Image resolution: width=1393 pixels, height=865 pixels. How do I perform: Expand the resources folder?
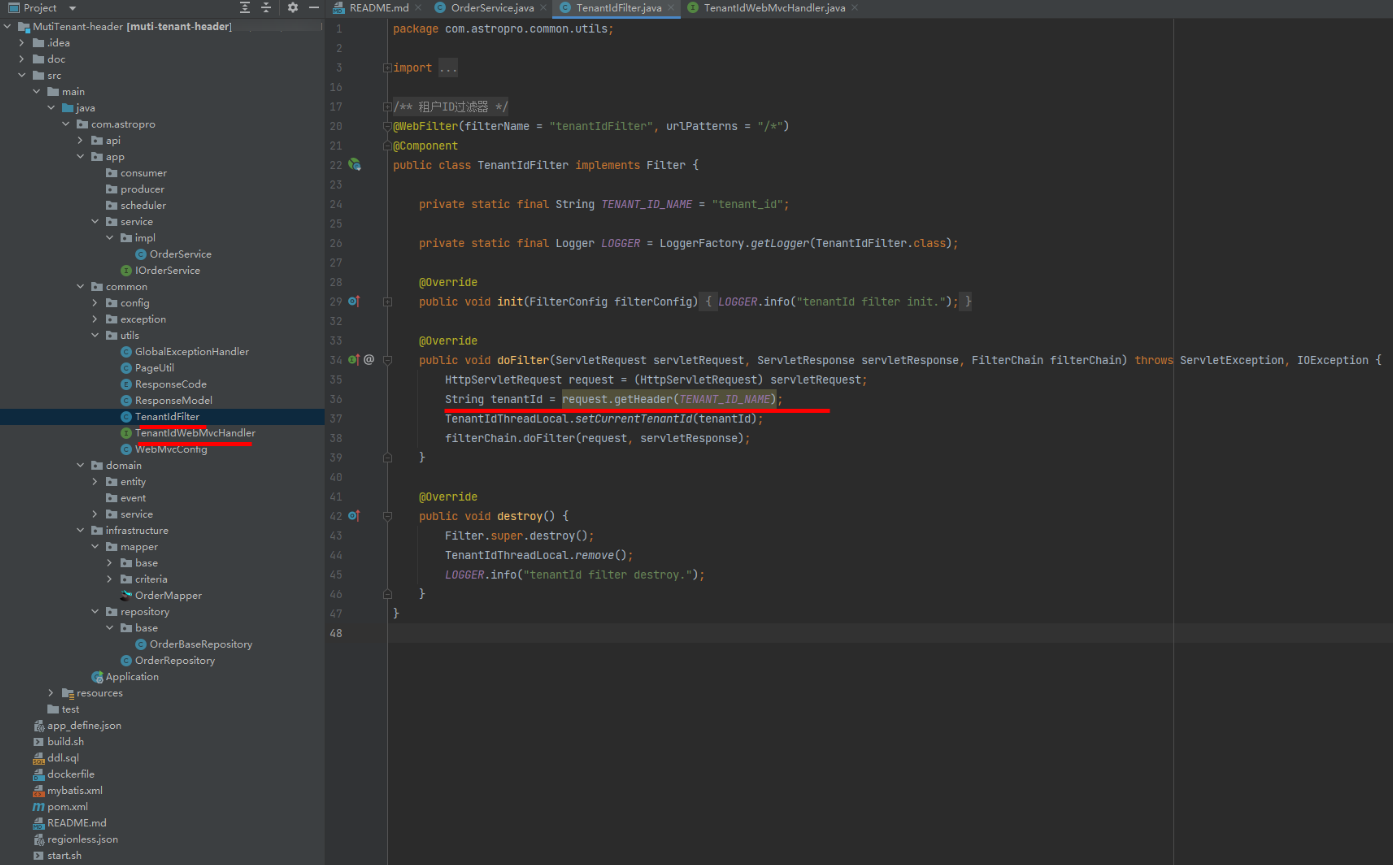pyautogui.click(x=52, y=693)
